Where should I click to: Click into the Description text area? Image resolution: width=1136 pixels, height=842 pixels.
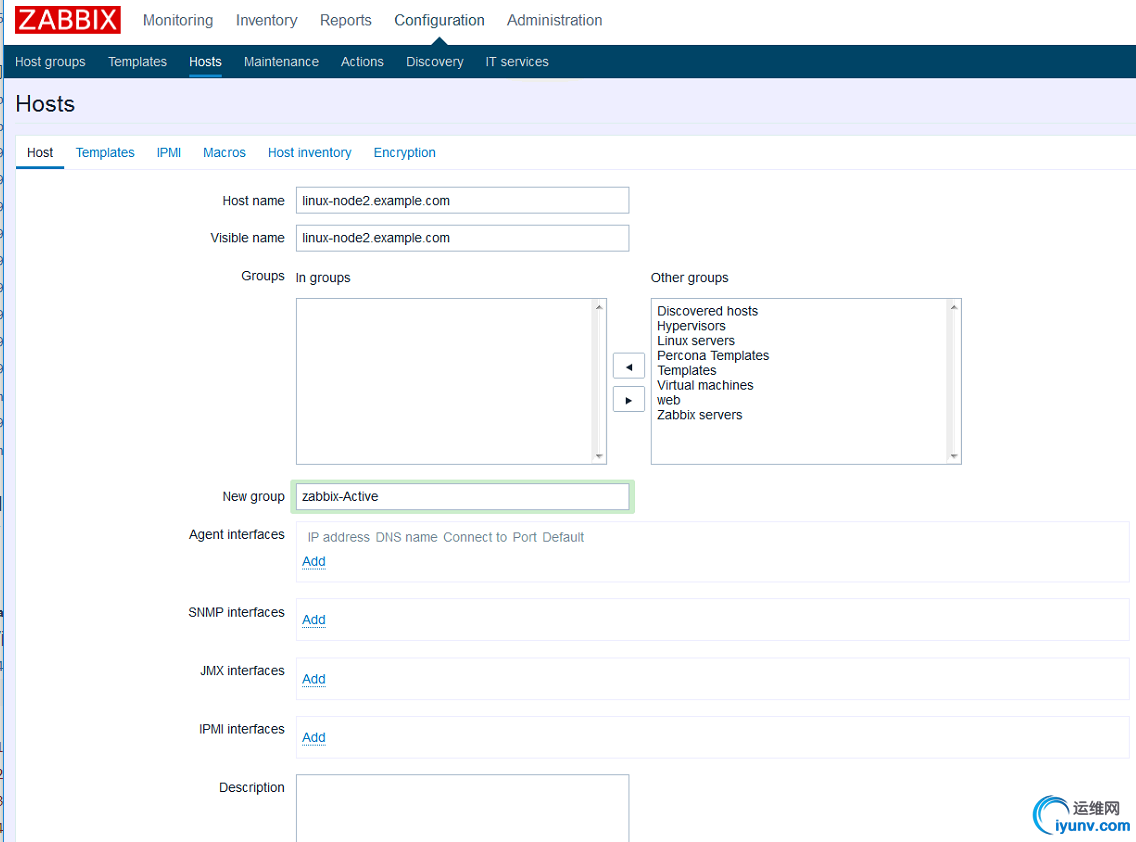tap(462, 808)
